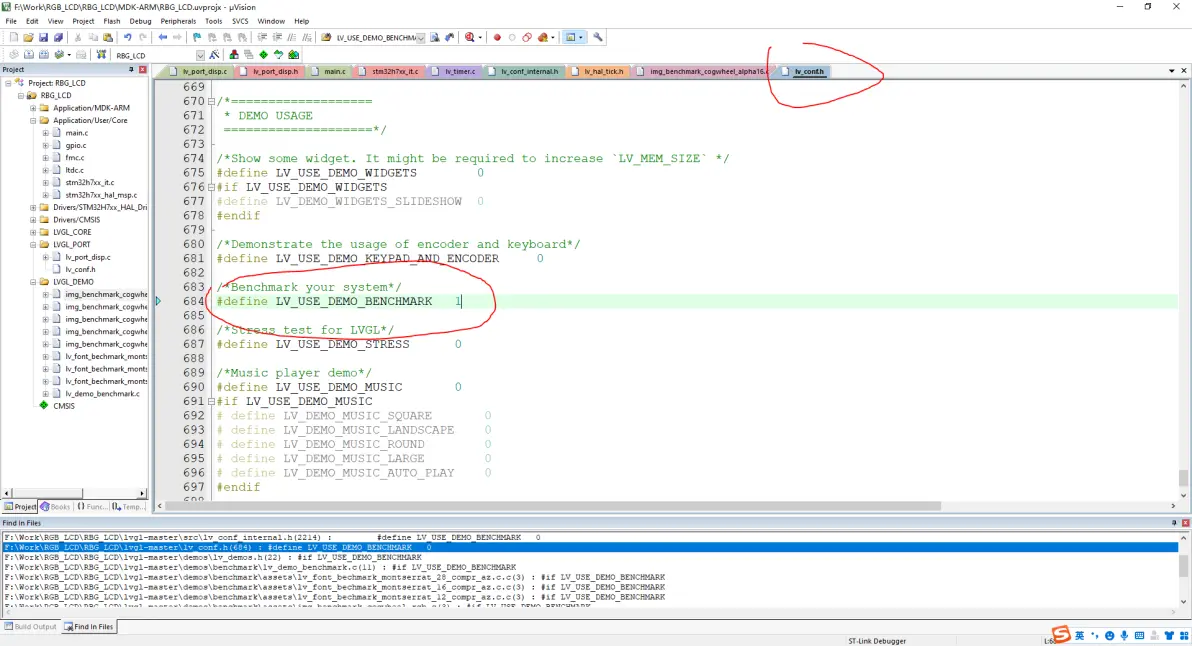Collapse the code fold at line 676
The image size is (1192, 646).
tap(211, 187)
